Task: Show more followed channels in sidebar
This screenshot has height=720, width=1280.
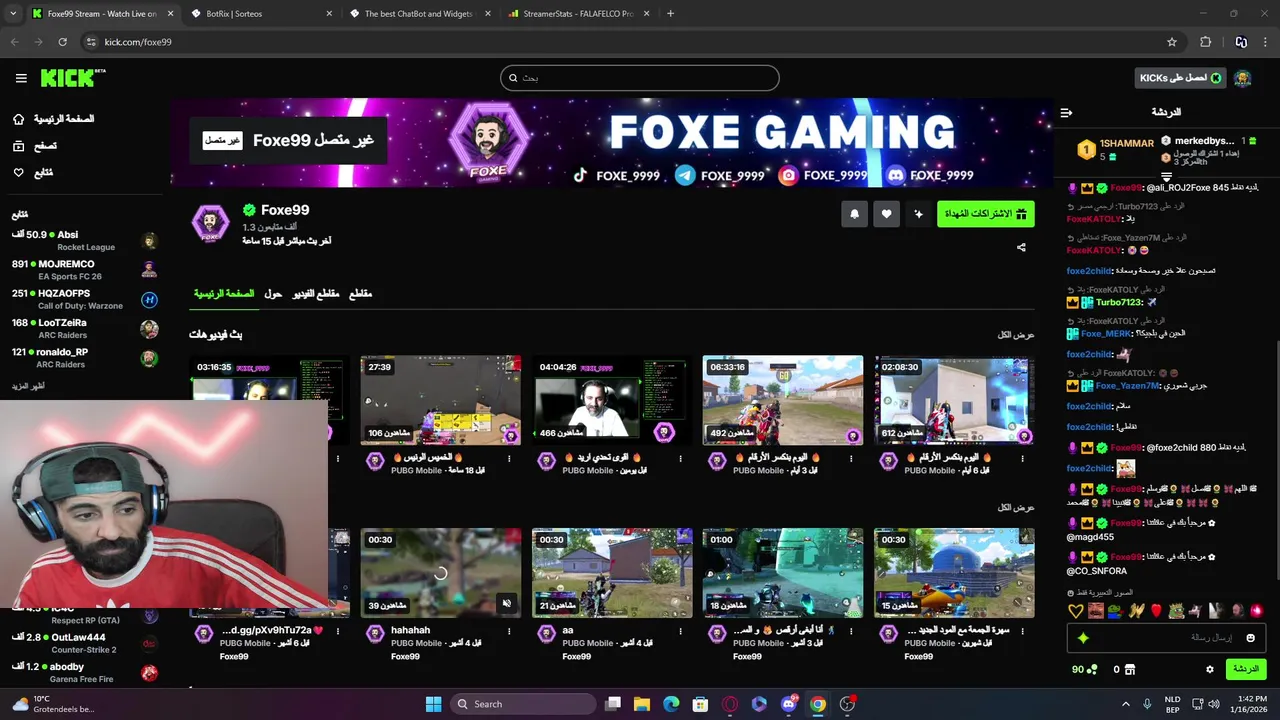Action: (x=28, y=386)
